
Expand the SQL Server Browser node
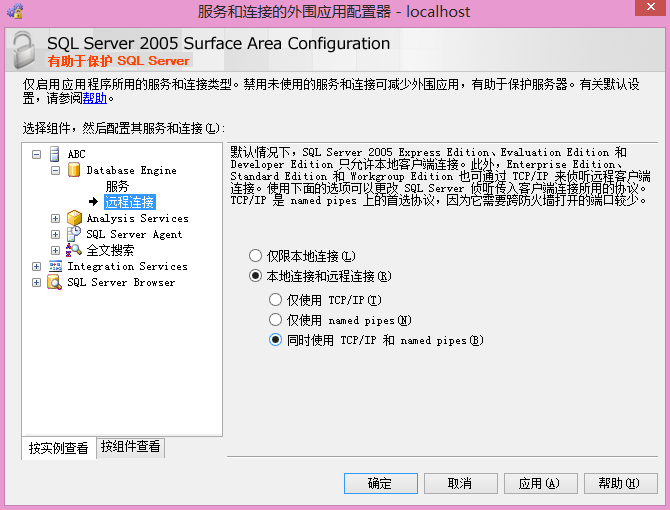point(37,283)
